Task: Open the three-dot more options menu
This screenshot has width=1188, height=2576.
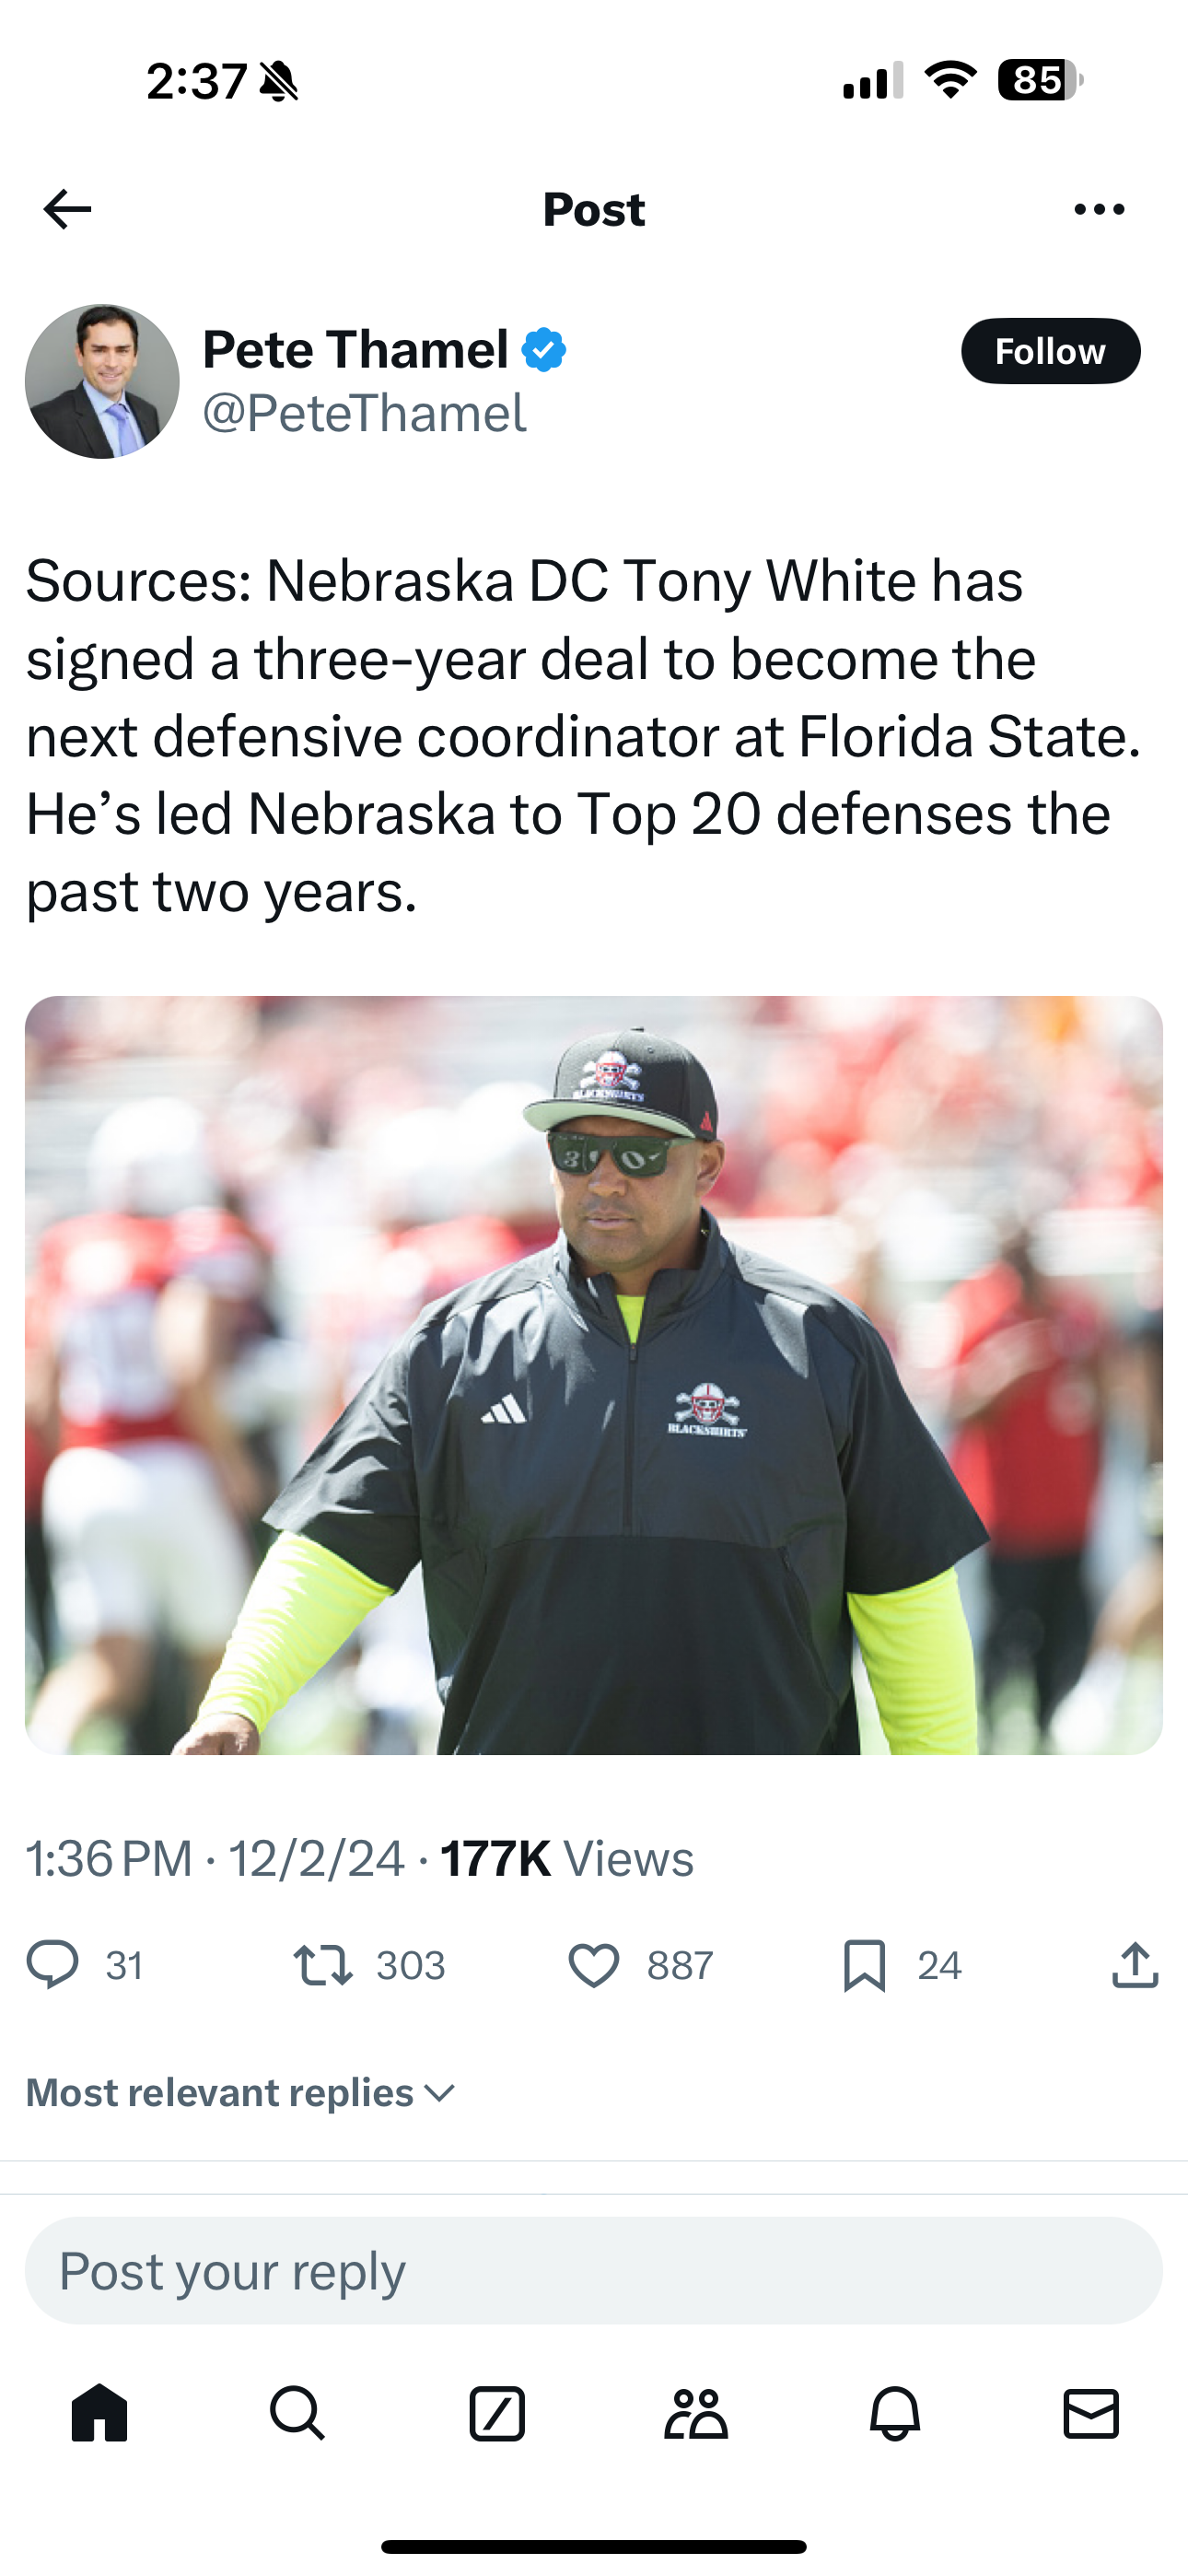Action: (x=1099, y=209)
